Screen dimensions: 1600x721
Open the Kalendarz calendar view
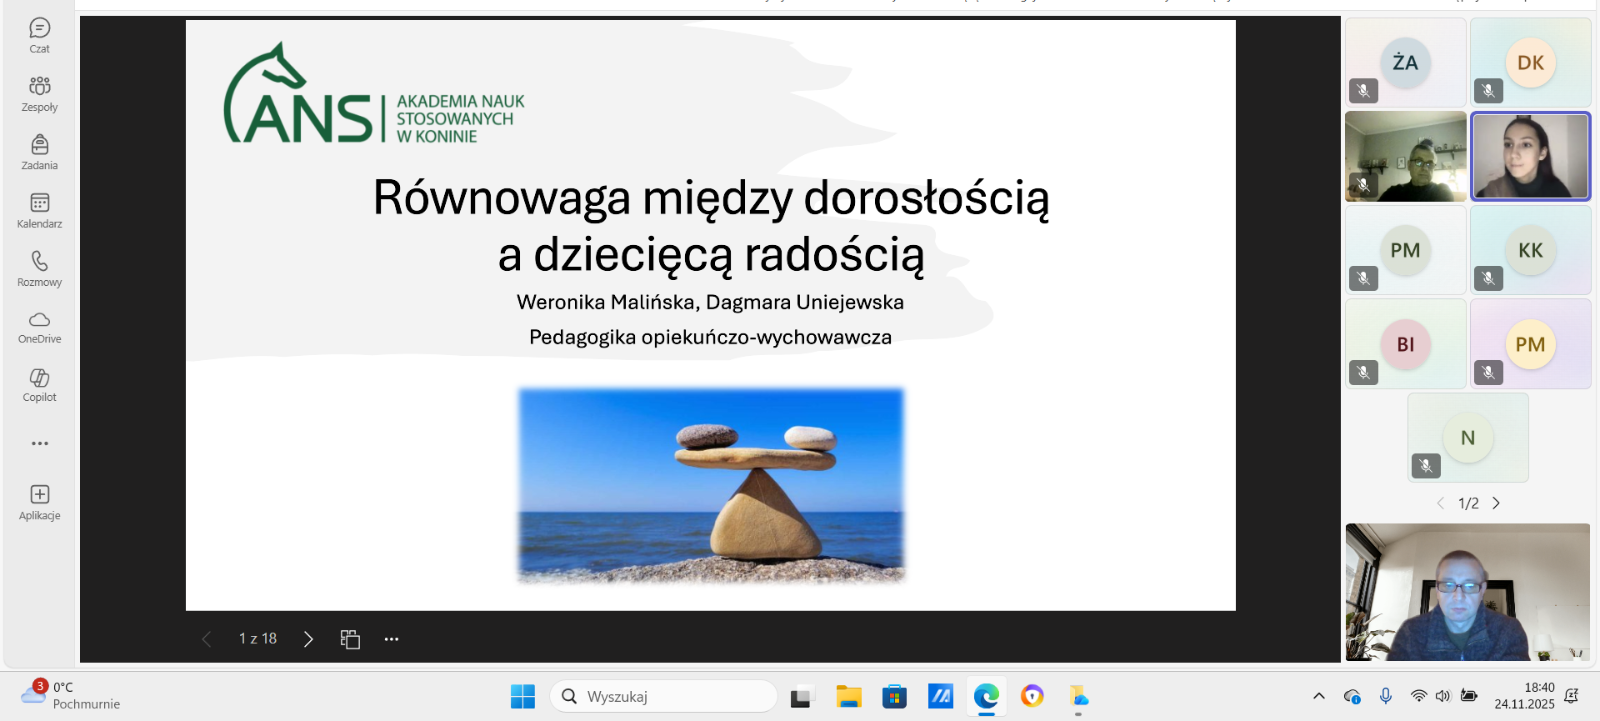click(39, 210)
